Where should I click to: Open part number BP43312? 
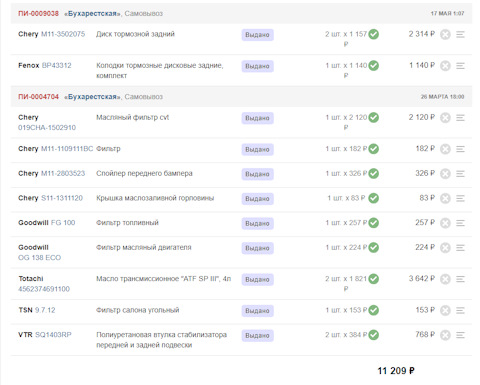pyautogui.click(x=57, y=65)
